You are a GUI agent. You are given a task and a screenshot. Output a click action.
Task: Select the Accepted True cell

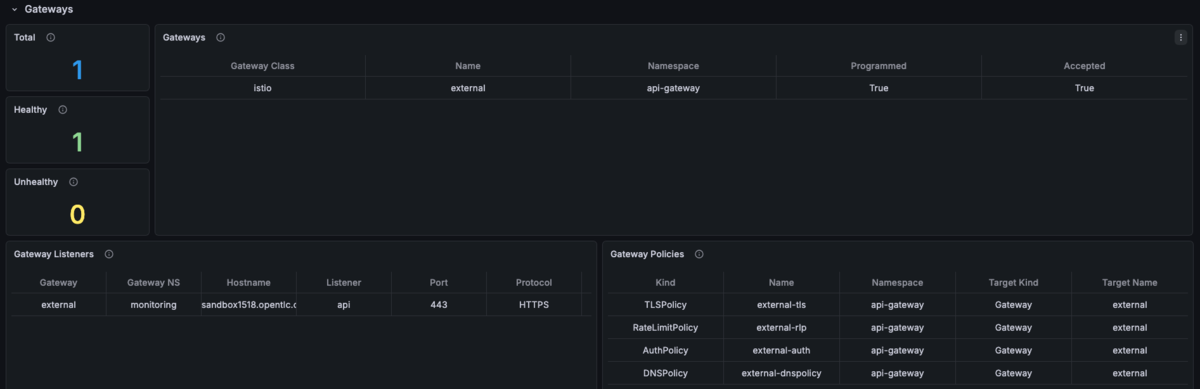pos(1084,88)
